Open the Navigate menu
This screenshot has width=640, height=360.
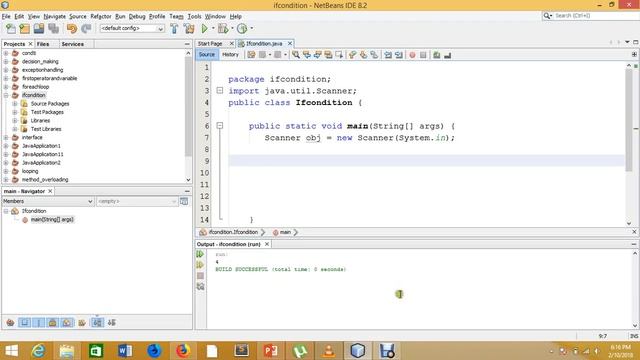(x=55, y=16)
